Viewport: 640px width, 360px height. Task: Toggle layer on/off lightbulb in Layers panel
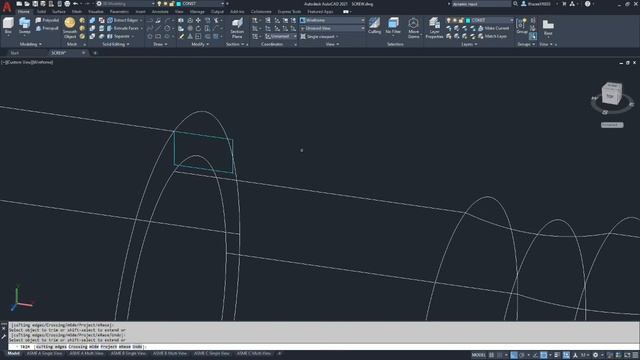[449, 20]
